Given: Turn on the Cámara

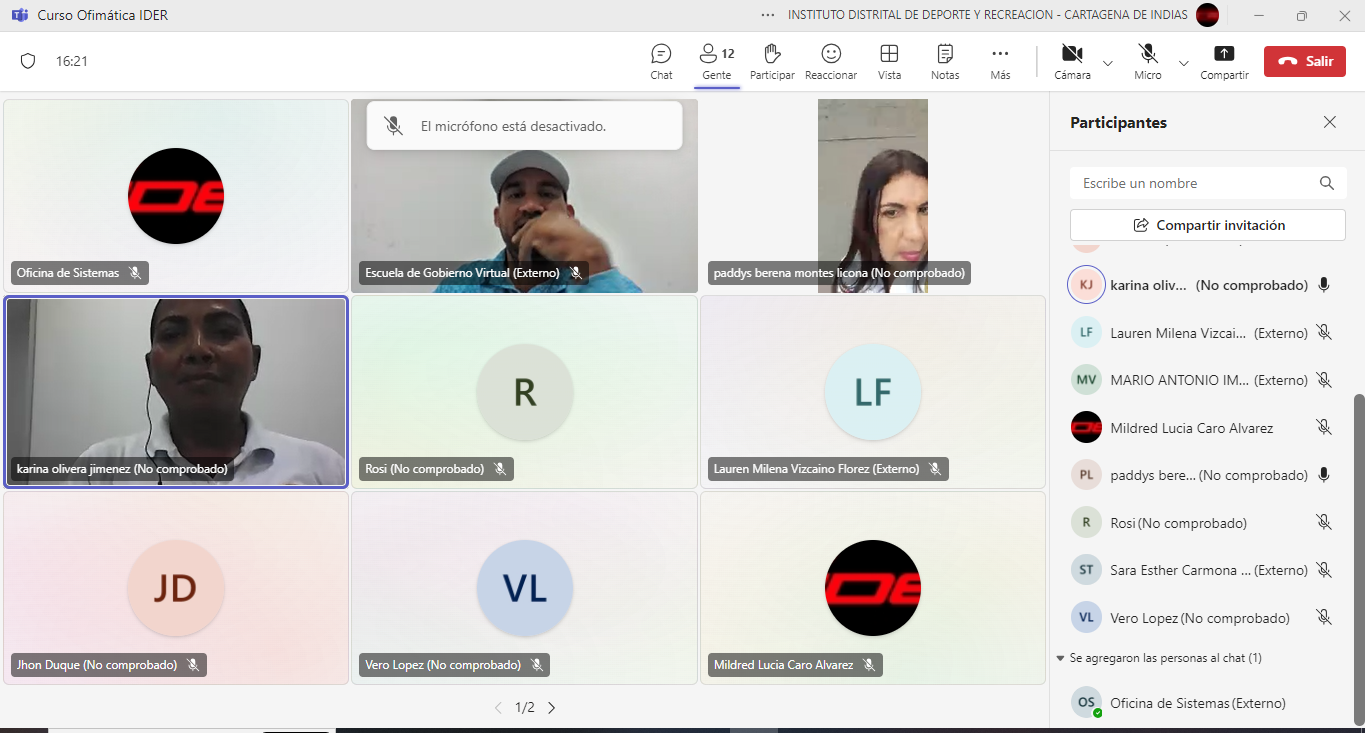Looking at the screenshot, I should [x=1072, y=61].
